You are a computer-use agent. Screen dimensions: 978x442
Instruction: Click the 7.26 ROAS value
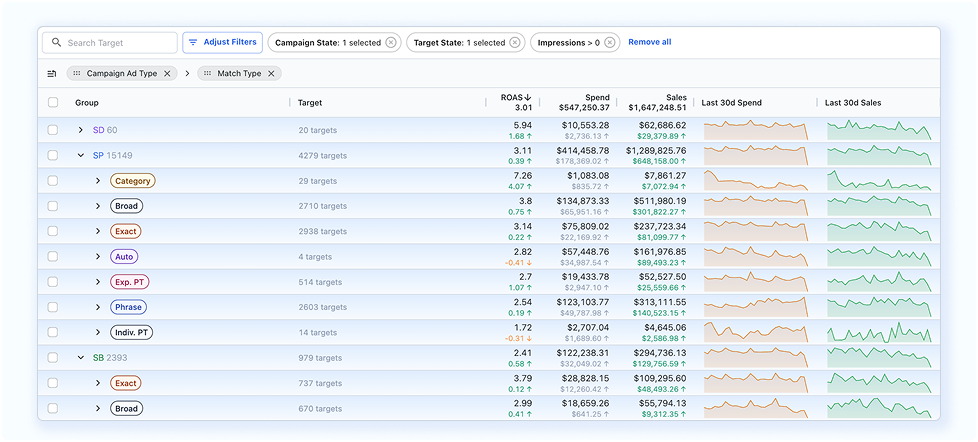(523, 176)
